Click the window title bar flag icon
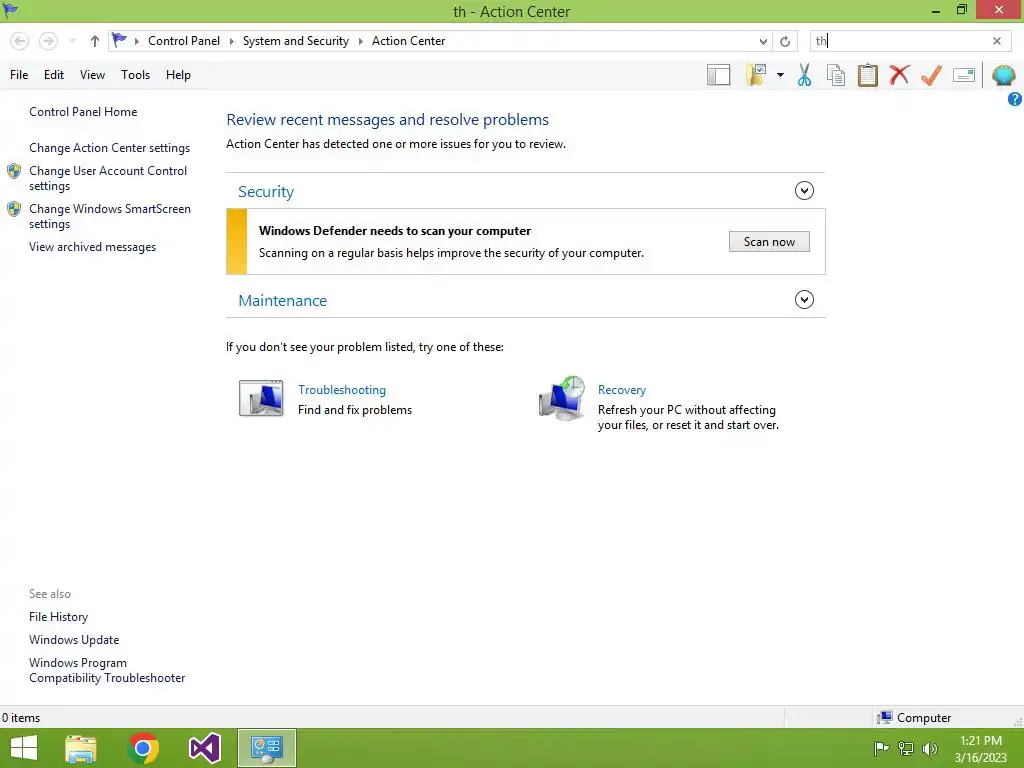The image size is (1024, 768). click(x=10, y=10)
